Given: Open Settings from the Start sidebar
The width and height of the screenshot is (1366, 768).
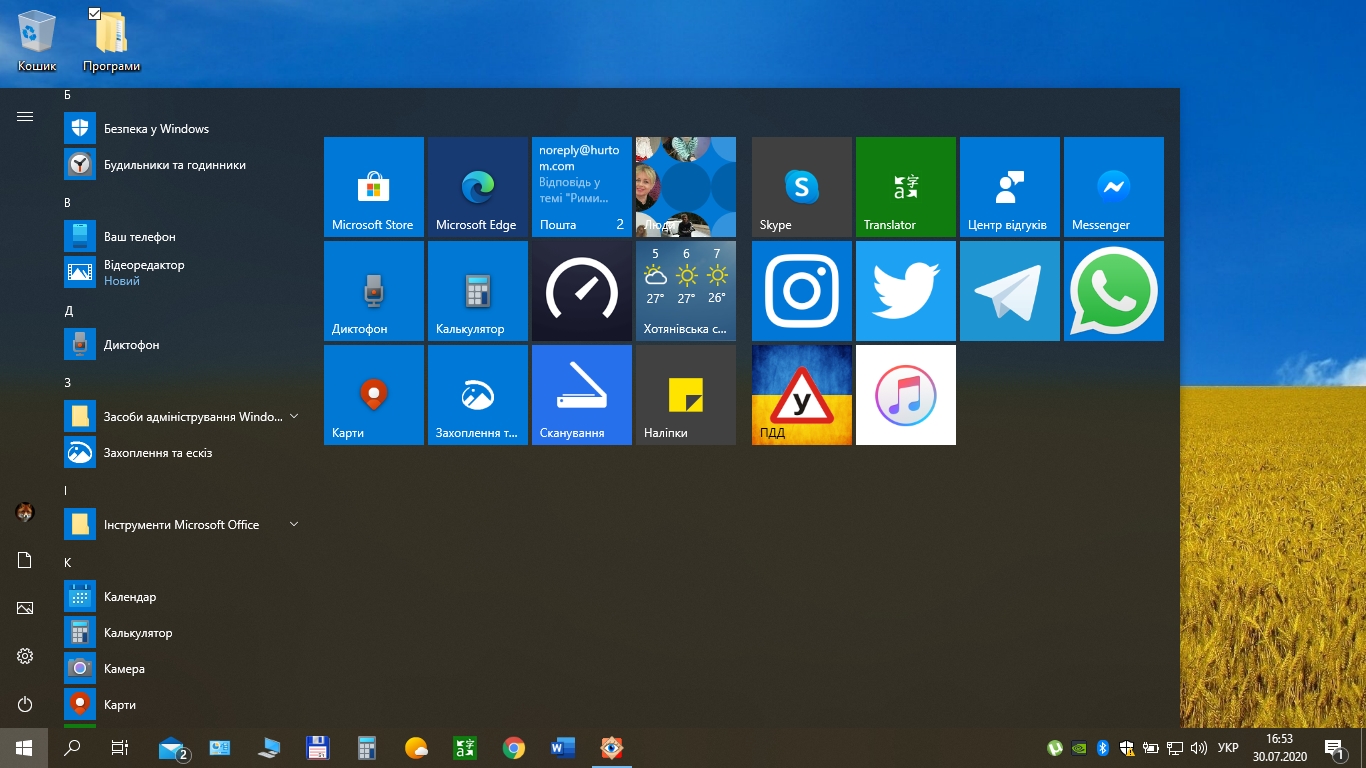Looking at the screenshot, I should pyautogui.click(x=24, y=656).
